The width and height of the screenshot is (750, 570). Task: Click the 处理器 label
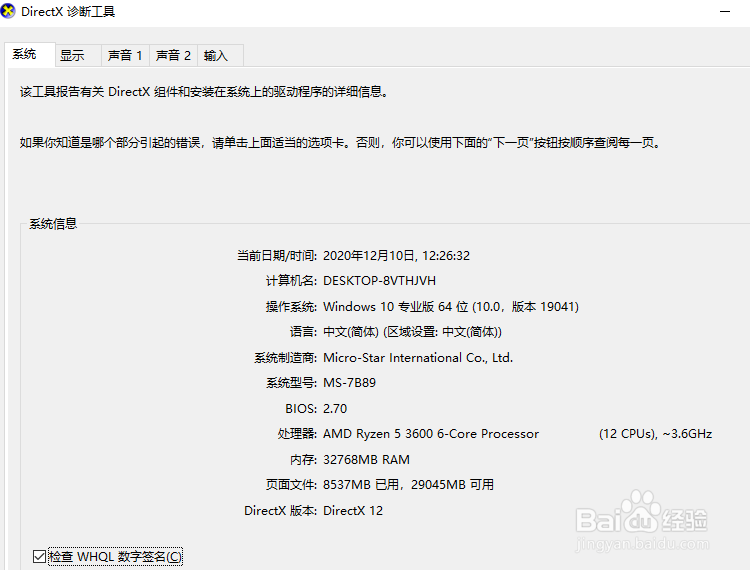tap(297, 434)
